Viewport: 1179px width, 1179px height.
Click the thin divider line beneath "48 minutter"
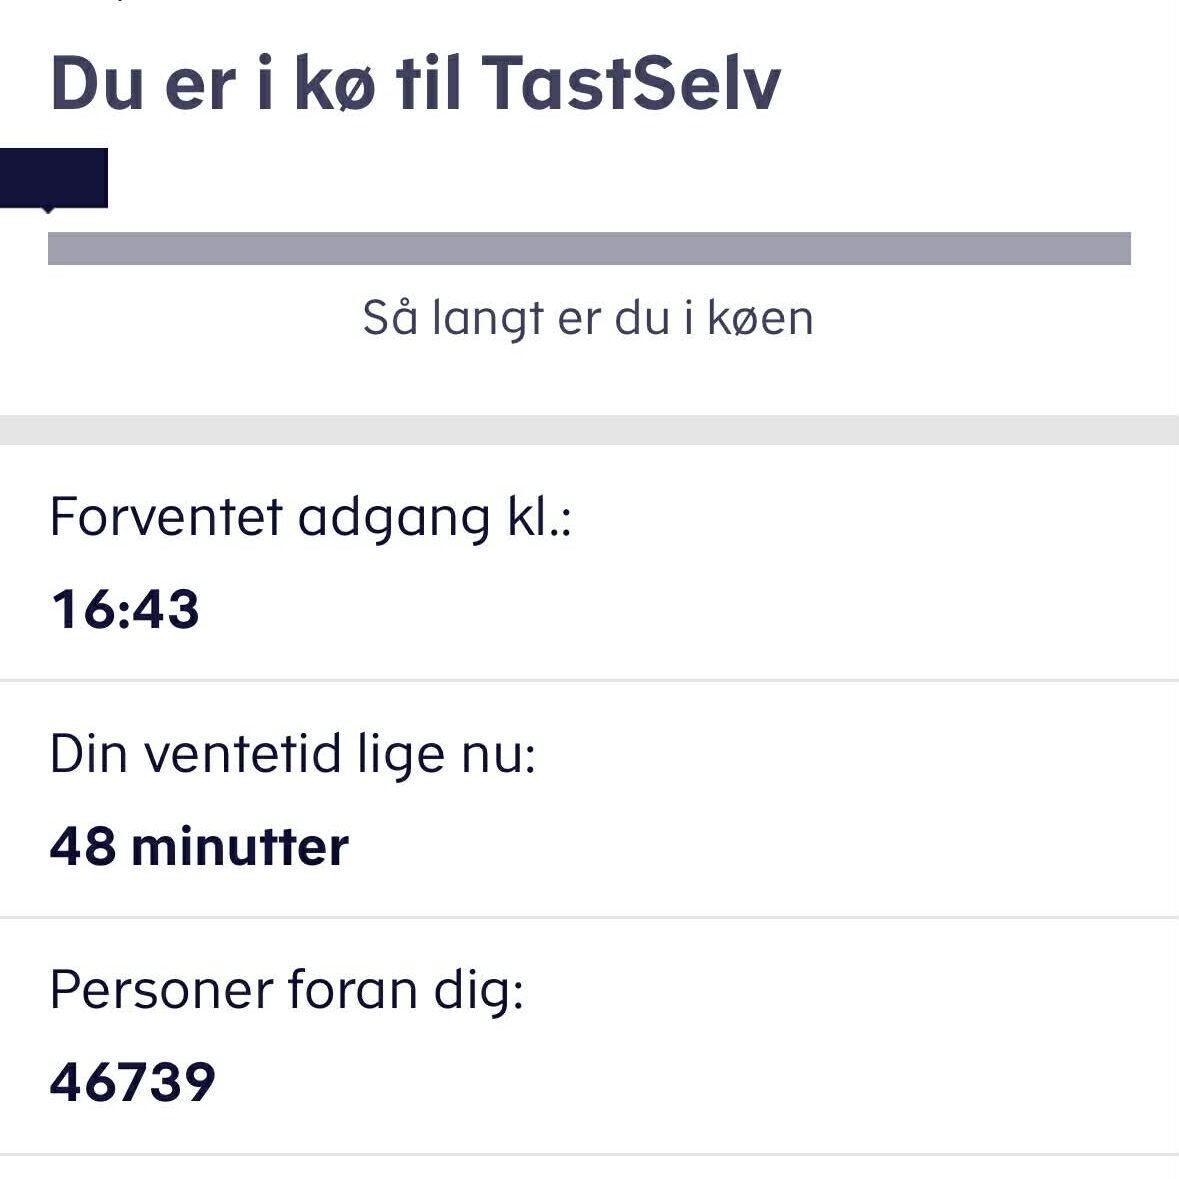click(x=589, y=917)
